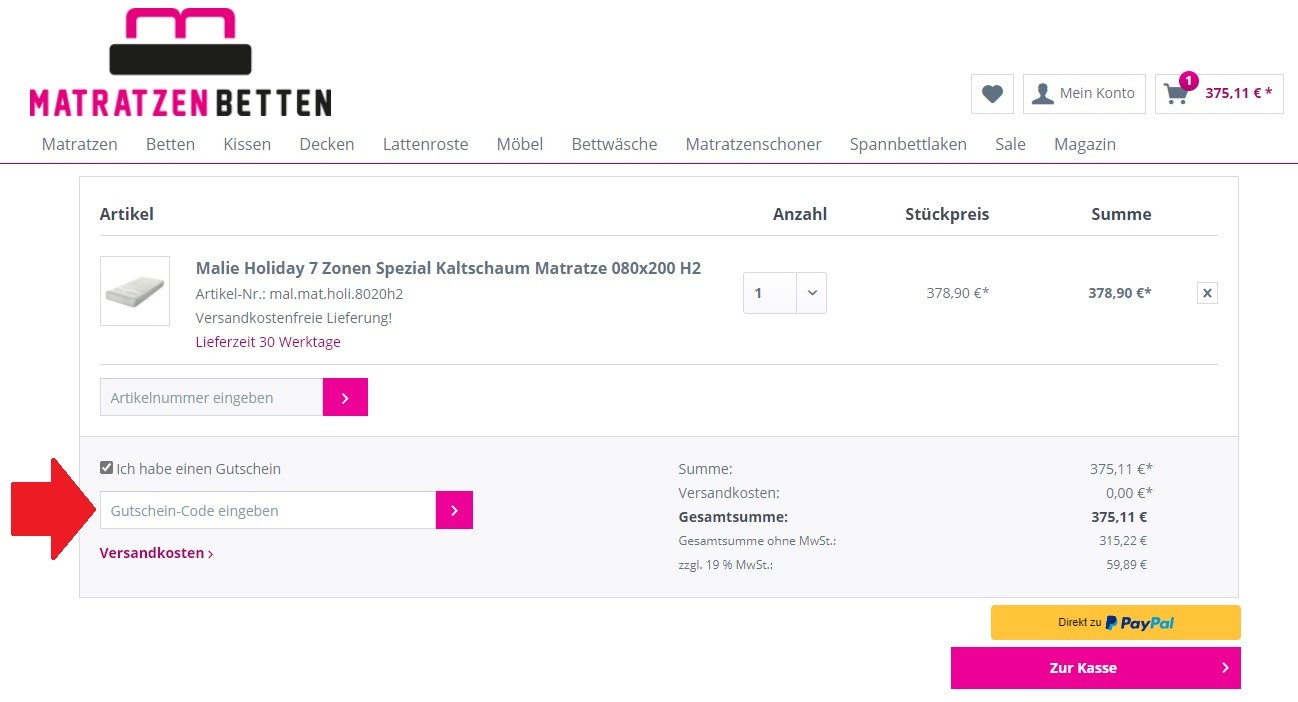Open the Decken menu

tap(327, 144)
